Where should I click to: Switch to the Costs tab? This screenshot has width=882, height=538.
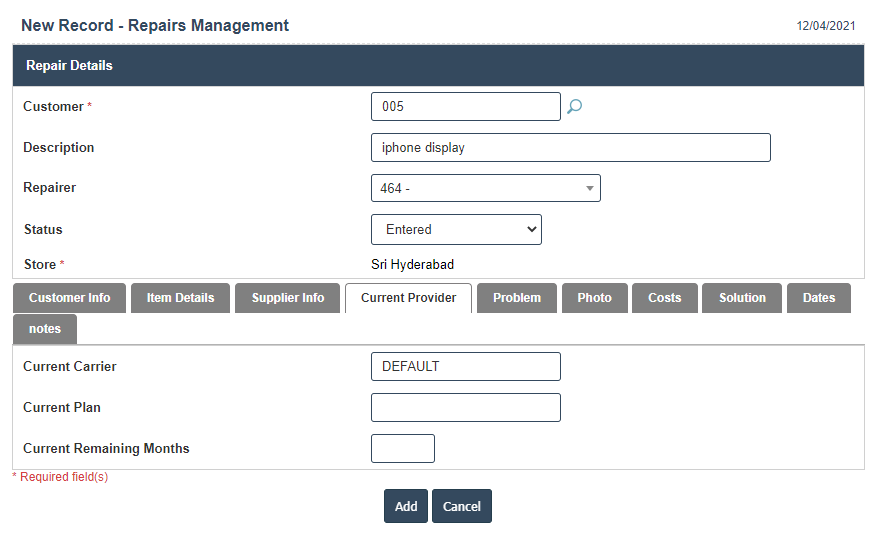pyautogui.click(x=664, y=298)
